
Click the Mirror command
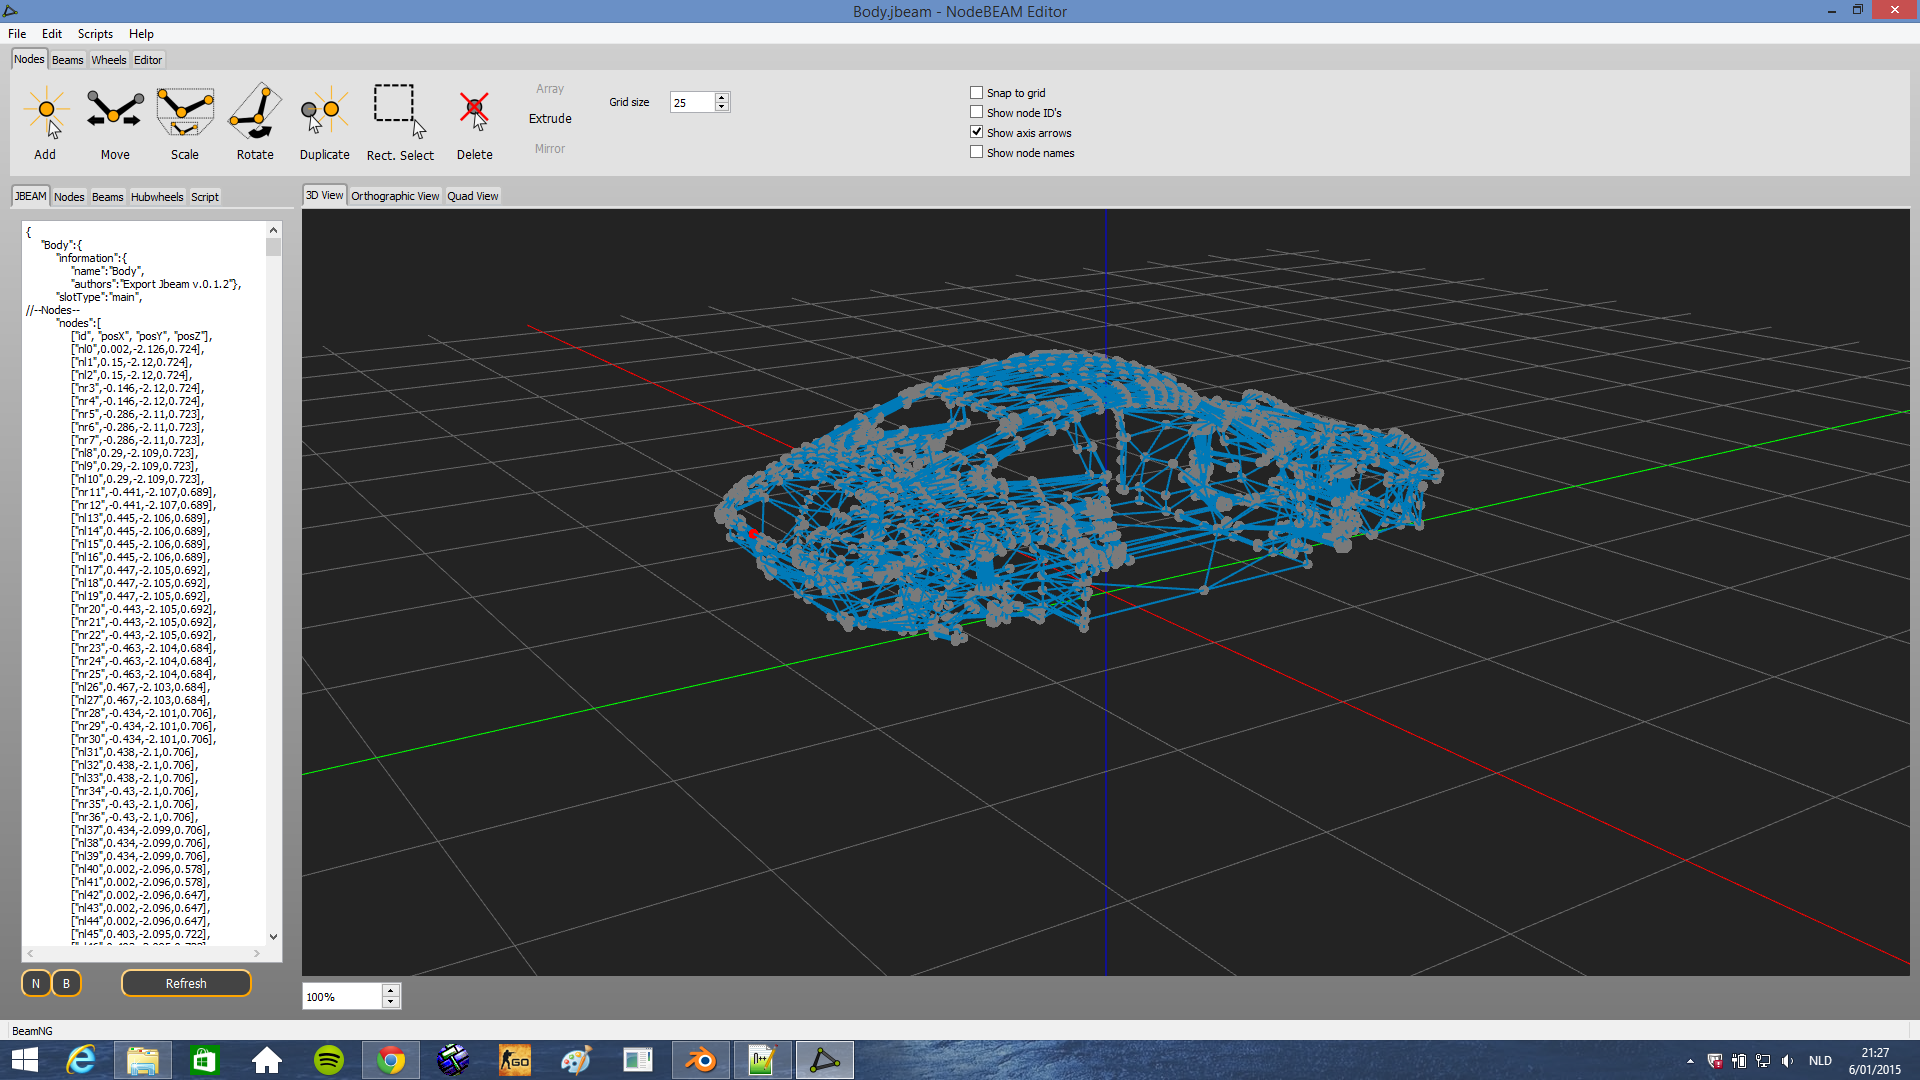point(550,148)
